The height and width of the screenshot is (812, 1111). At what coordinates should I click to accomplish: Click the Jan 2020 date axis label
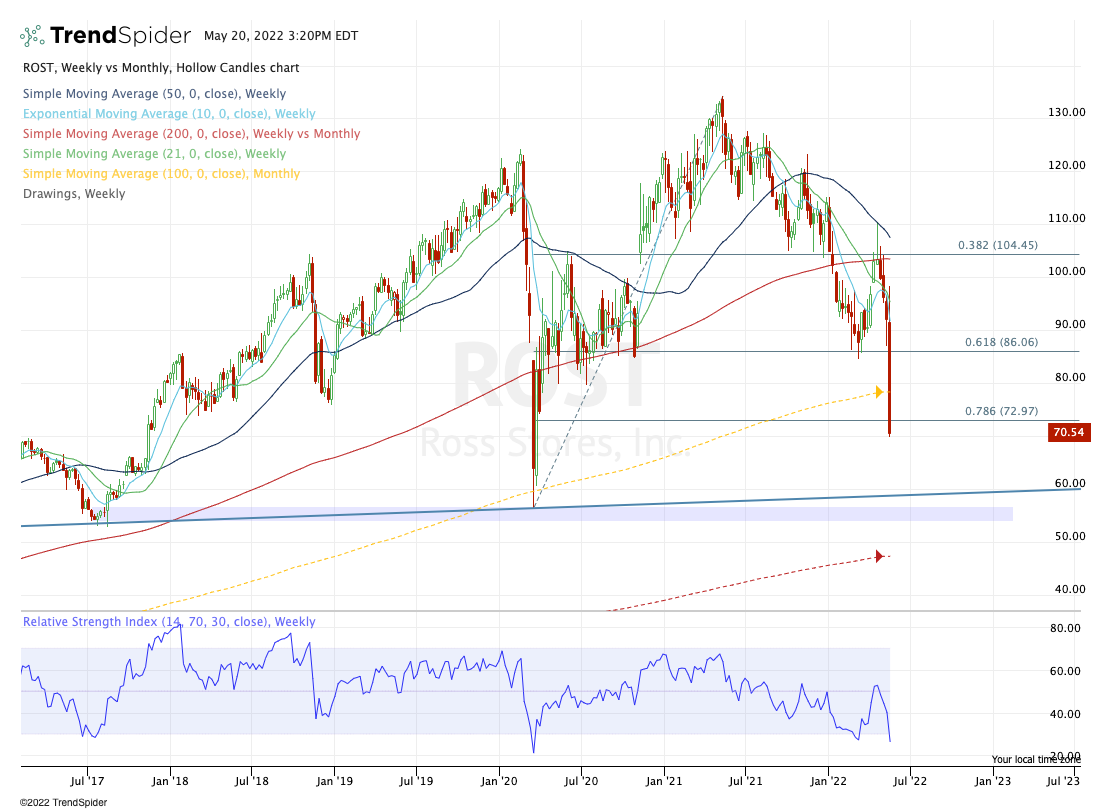point(499,777)
